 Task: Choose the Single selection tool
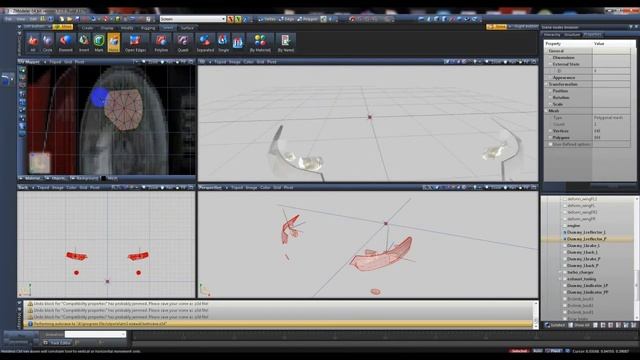[223, 43]
